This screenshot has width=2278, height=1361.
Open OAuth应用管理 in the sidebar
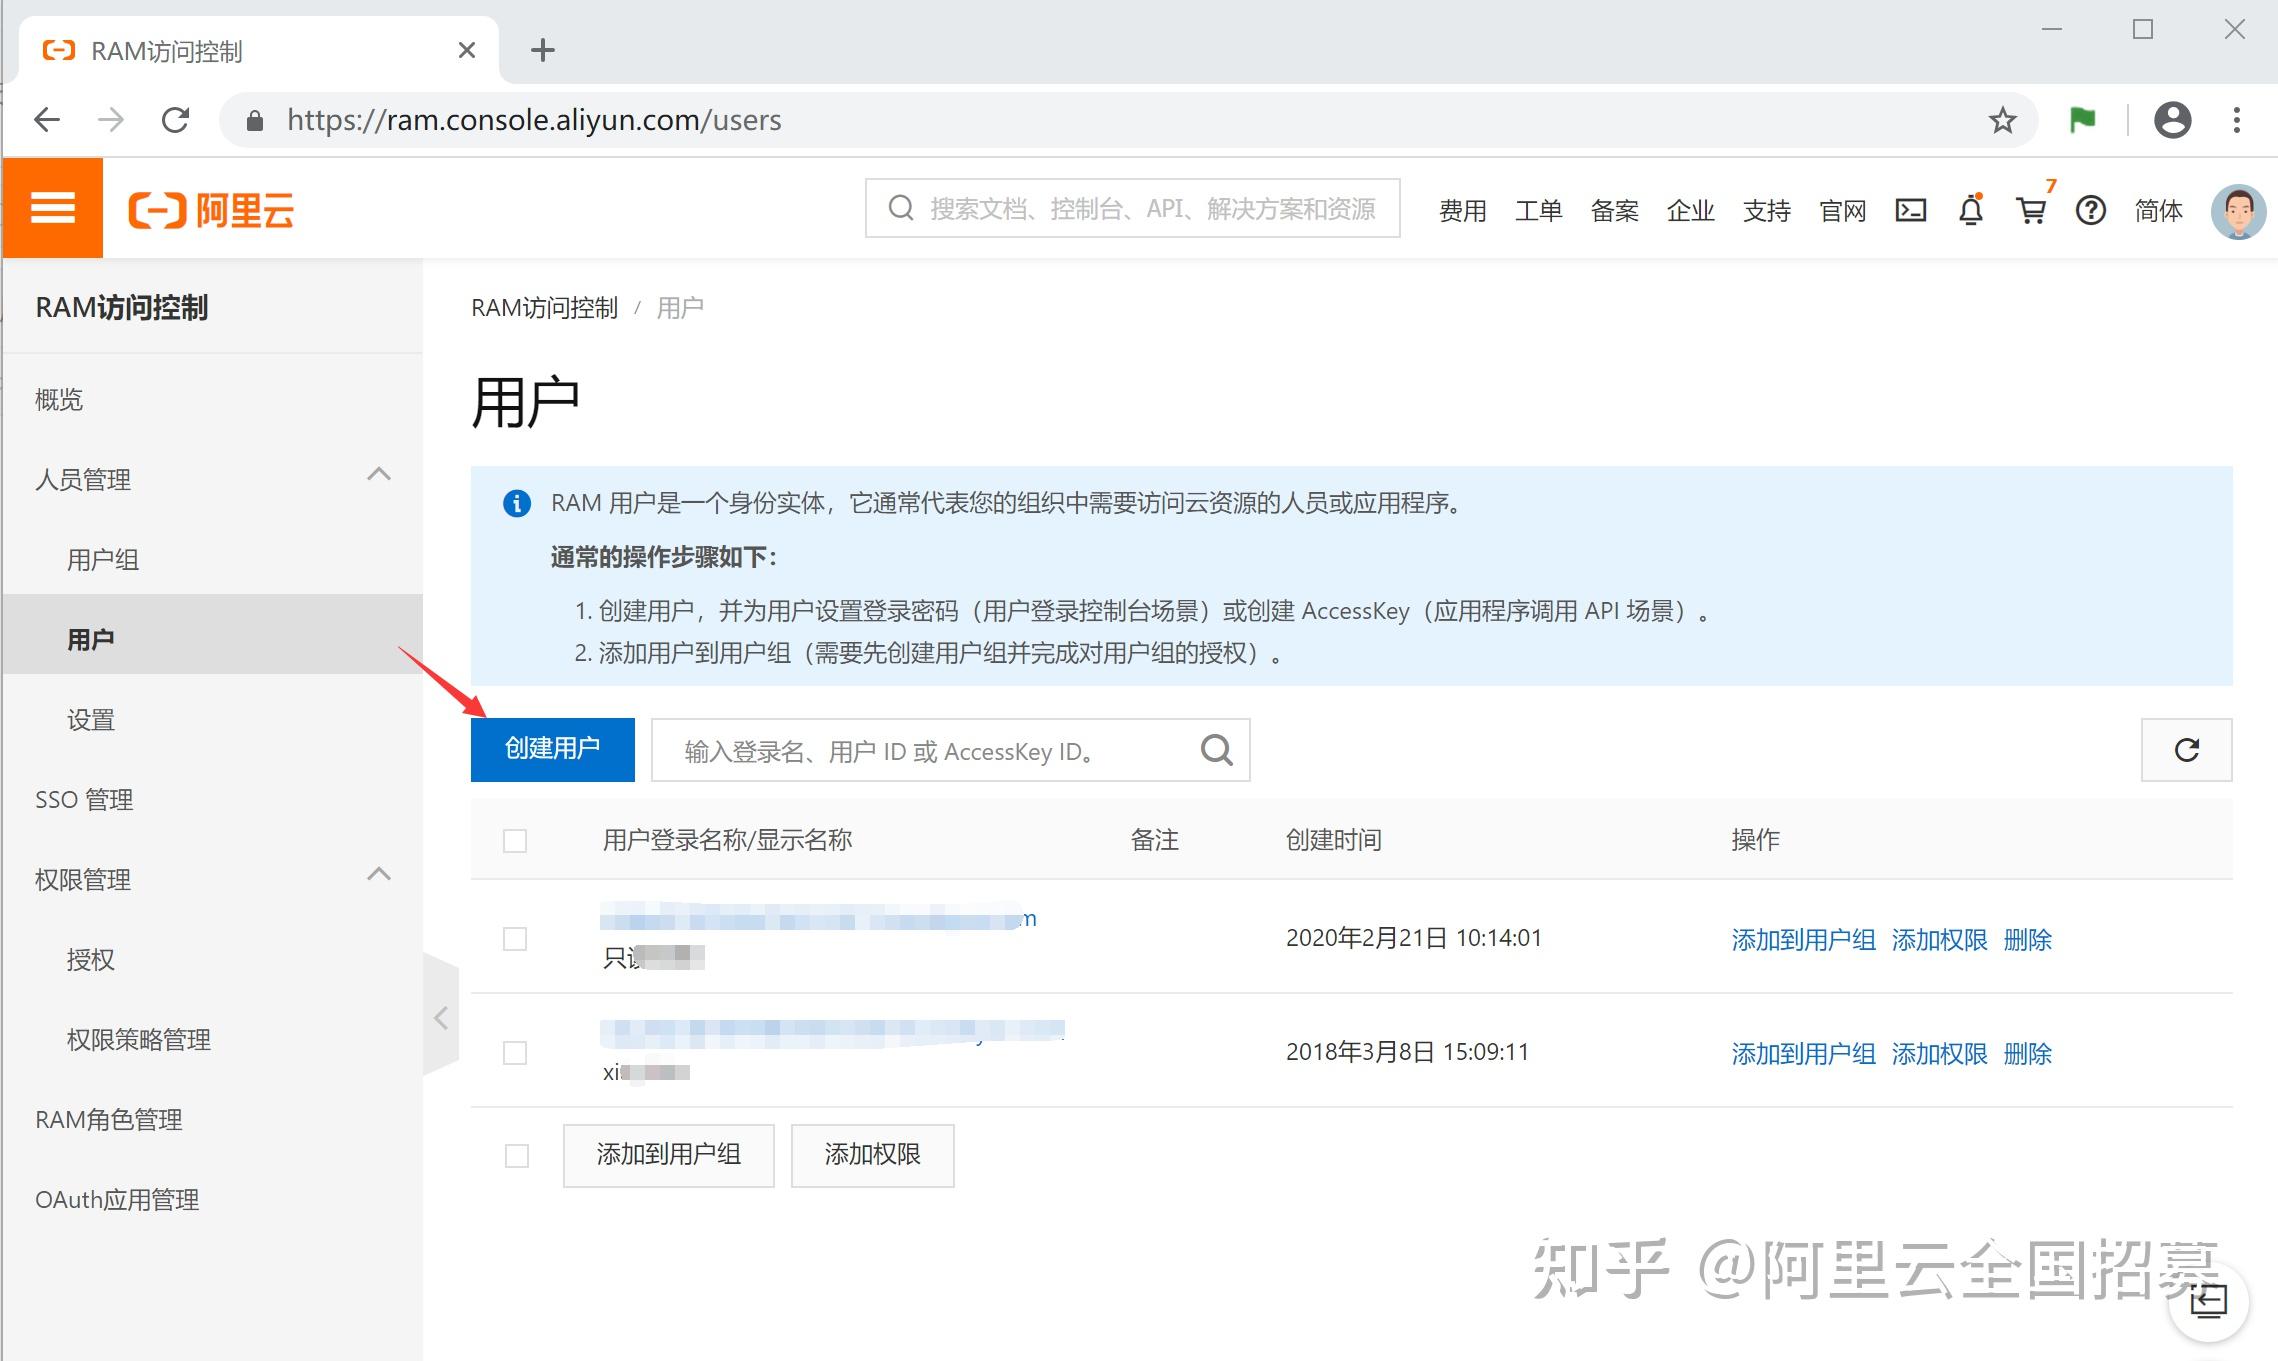click(x=117, y=1200)
